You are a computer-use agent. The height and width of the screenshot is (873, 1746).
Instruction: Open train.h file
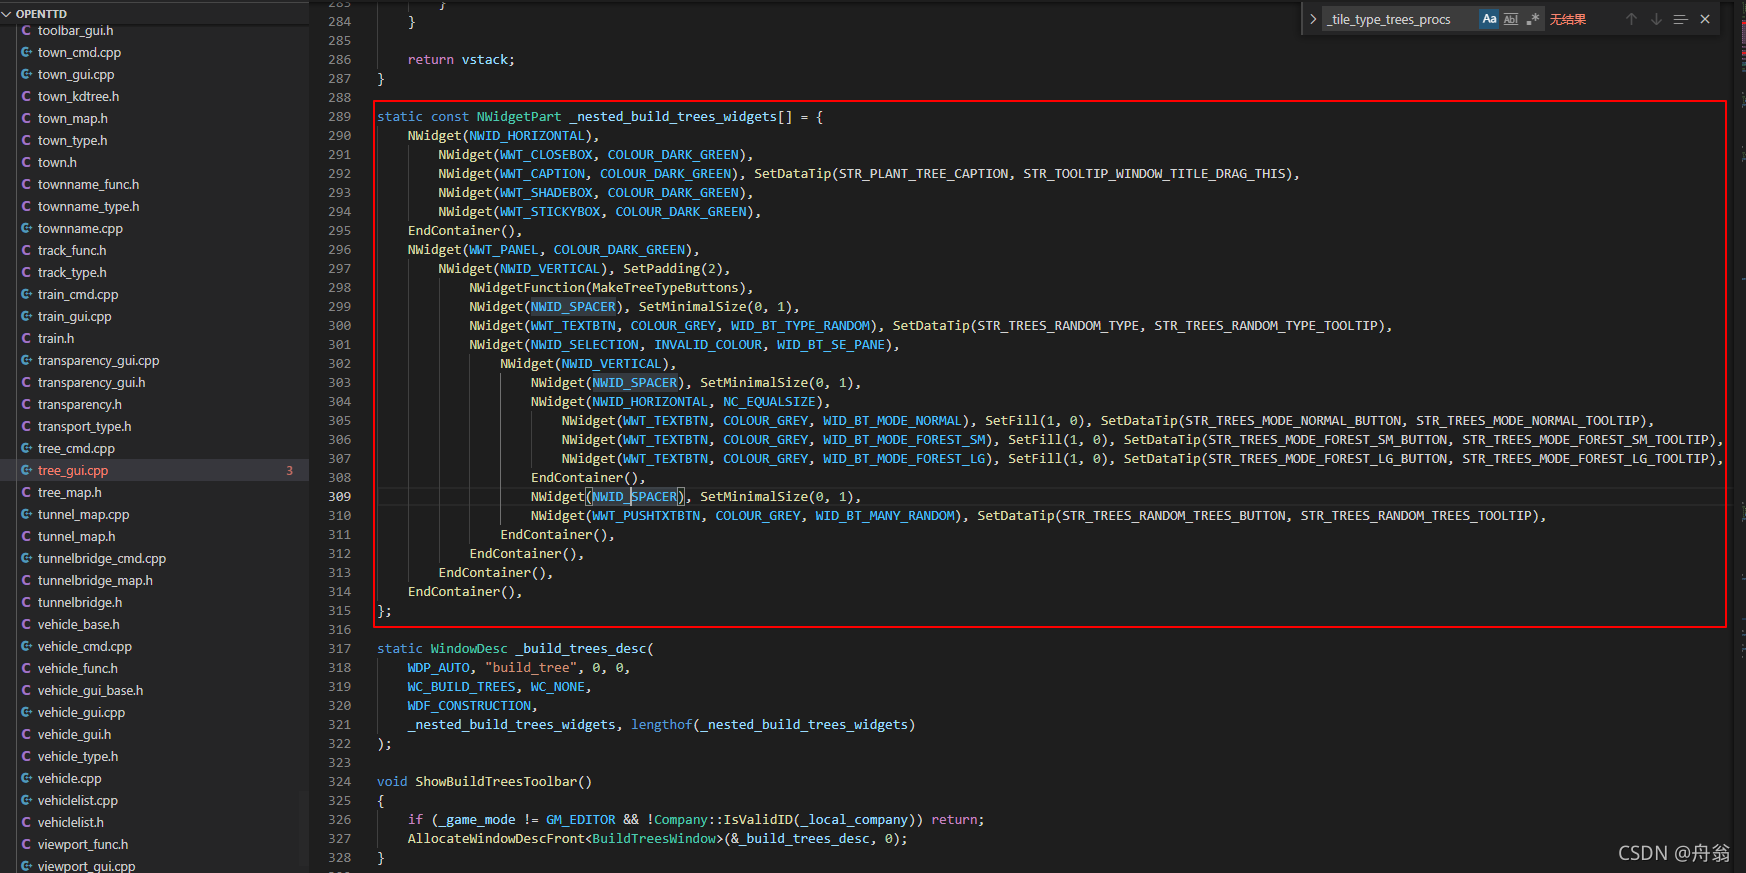154,338
